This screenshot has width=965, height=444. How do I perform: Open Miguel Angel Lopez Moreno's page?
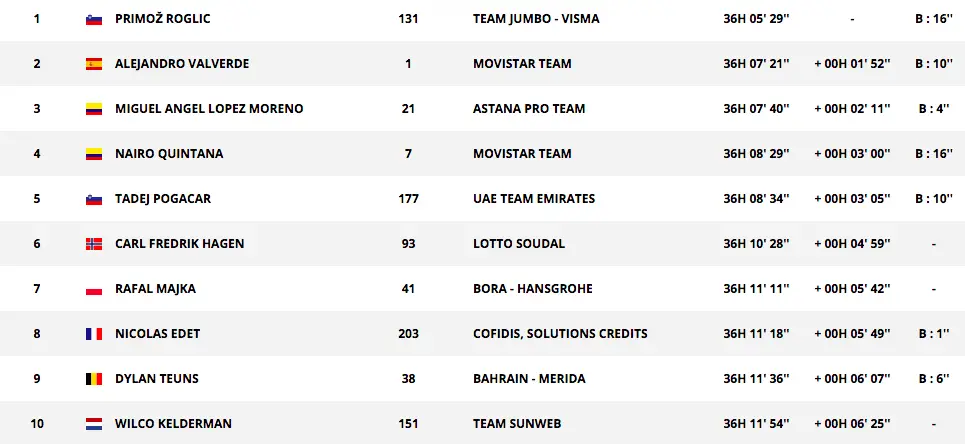(209, 109)
